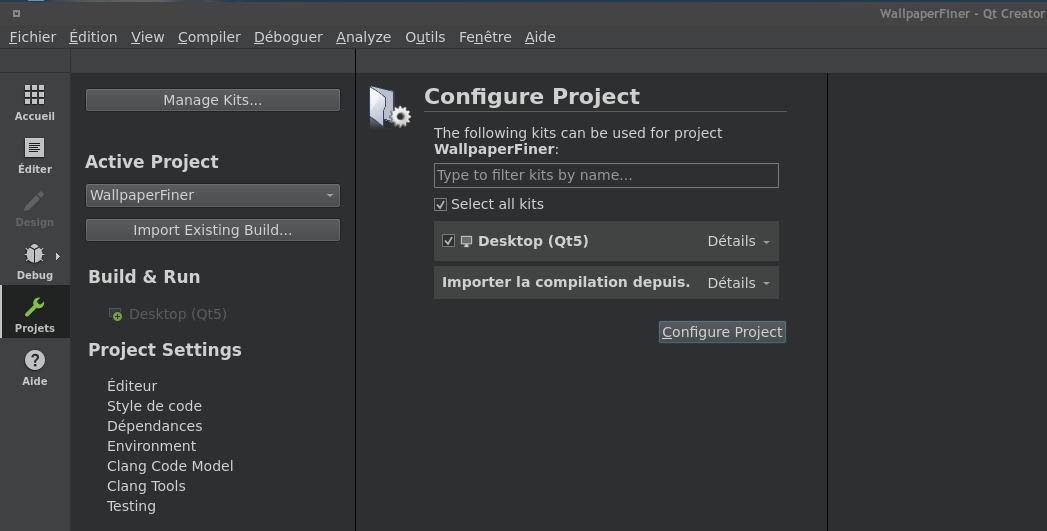Open the Aide help mode
1047x531 pixels.
[x=35, y=367]
